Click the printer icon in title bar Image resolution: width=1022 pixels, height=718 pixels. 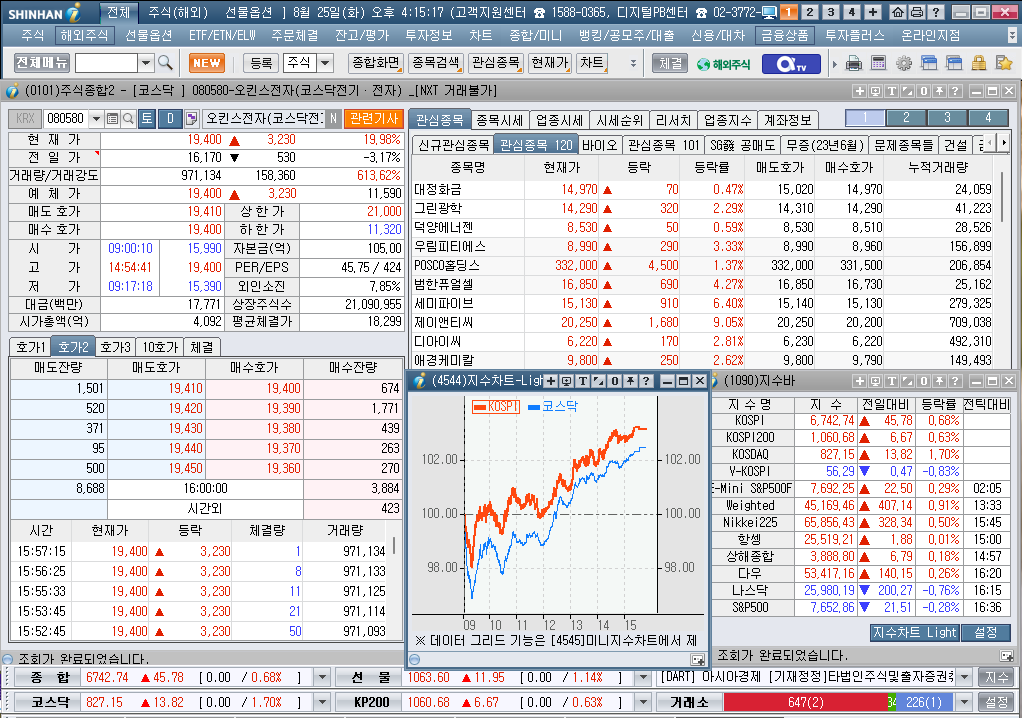pos(916,12)
